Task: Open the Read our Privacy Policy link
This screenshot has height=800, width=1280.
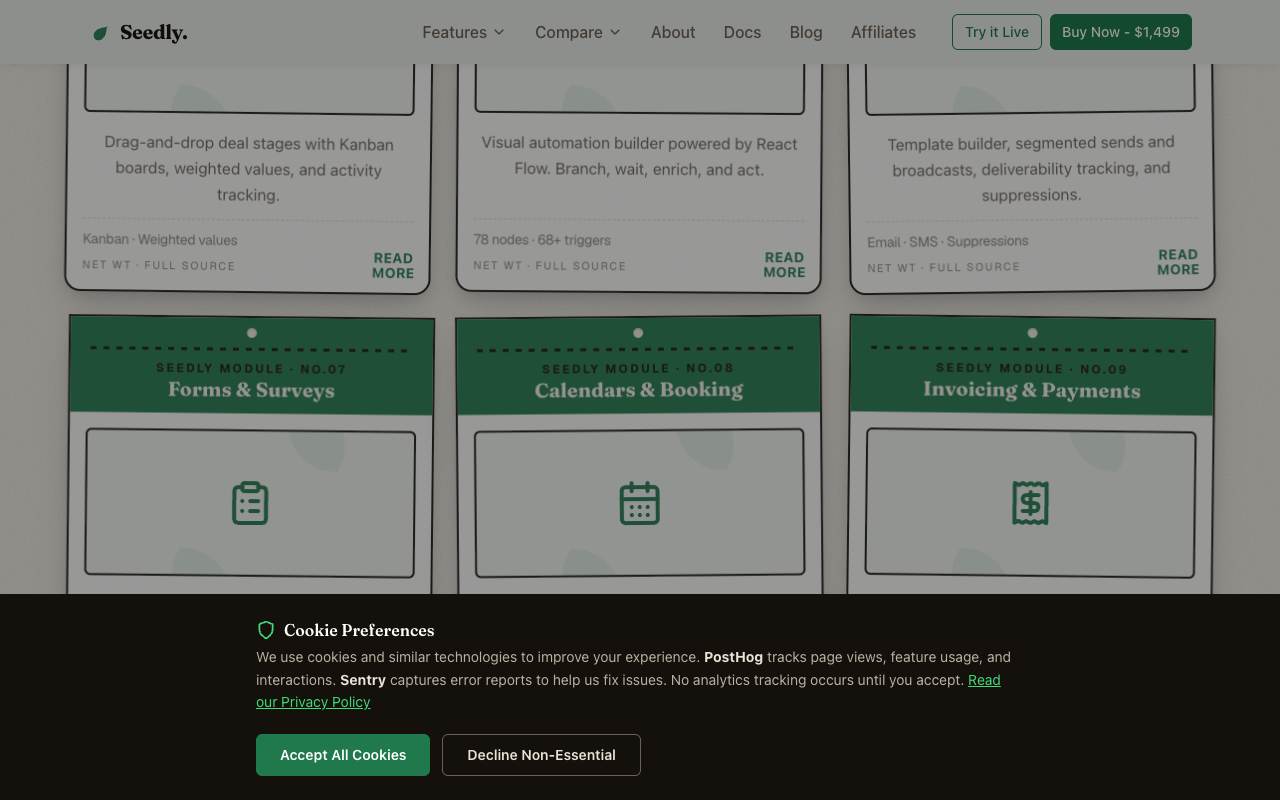Action: click(x=628, y=691)
